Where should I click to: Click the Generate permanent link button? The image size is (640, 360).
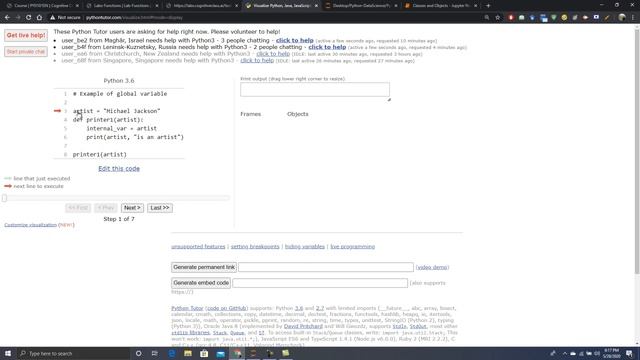[x=204, y=267]
